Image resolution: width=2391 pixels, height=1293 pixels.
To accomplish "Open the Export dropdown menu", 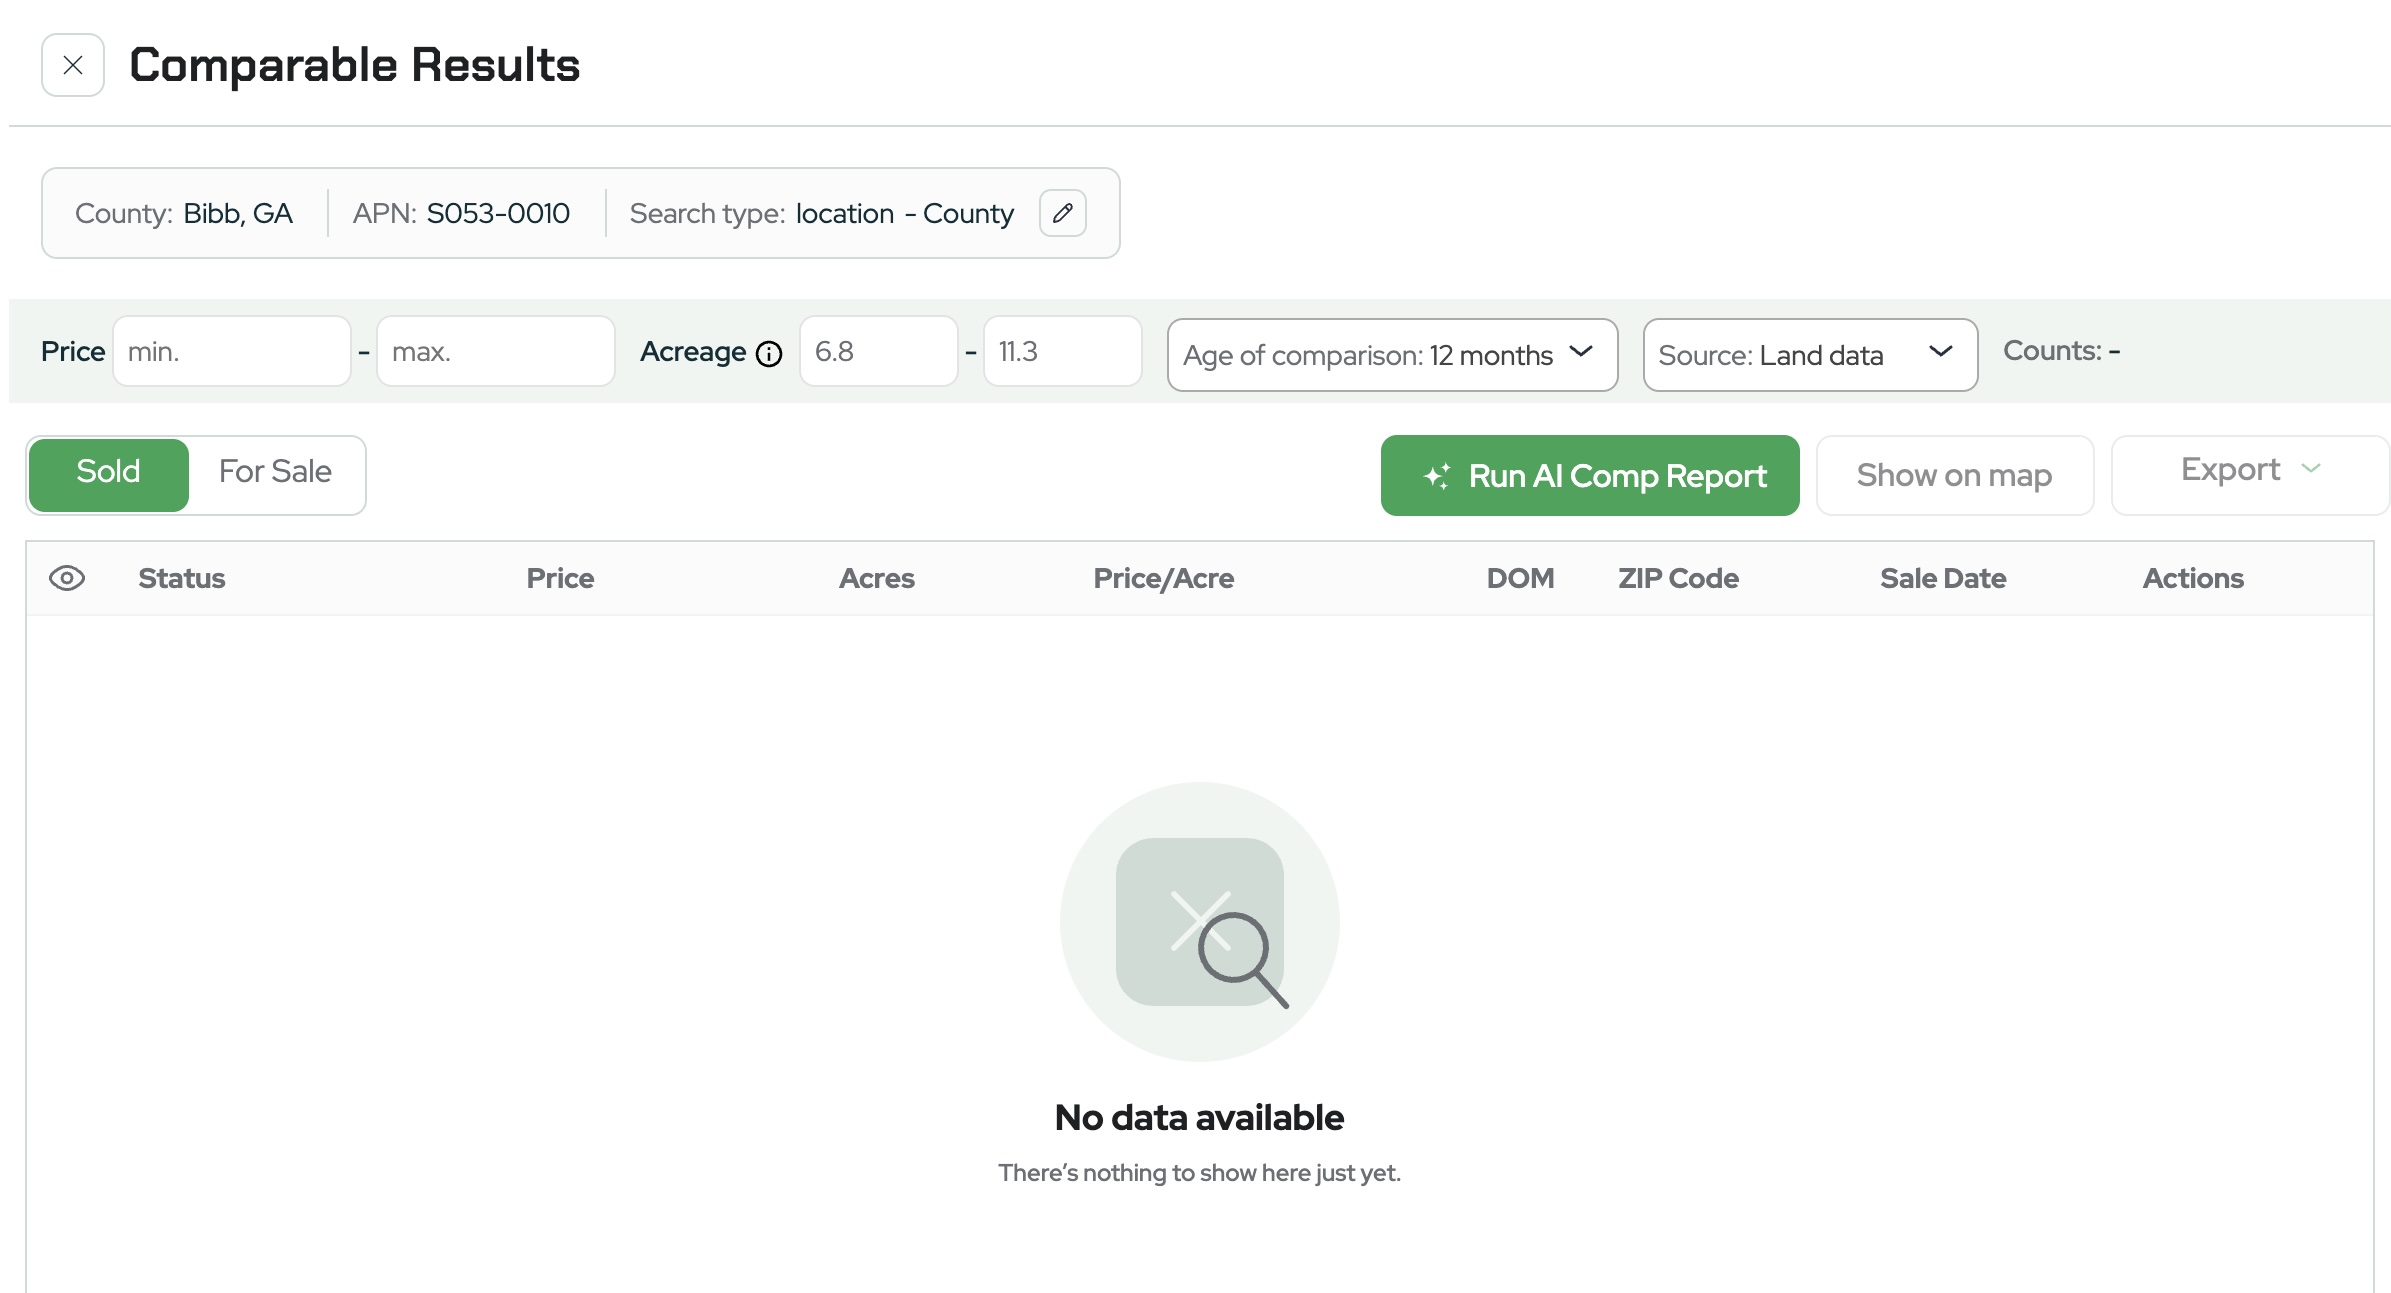I will (2249, 470).
